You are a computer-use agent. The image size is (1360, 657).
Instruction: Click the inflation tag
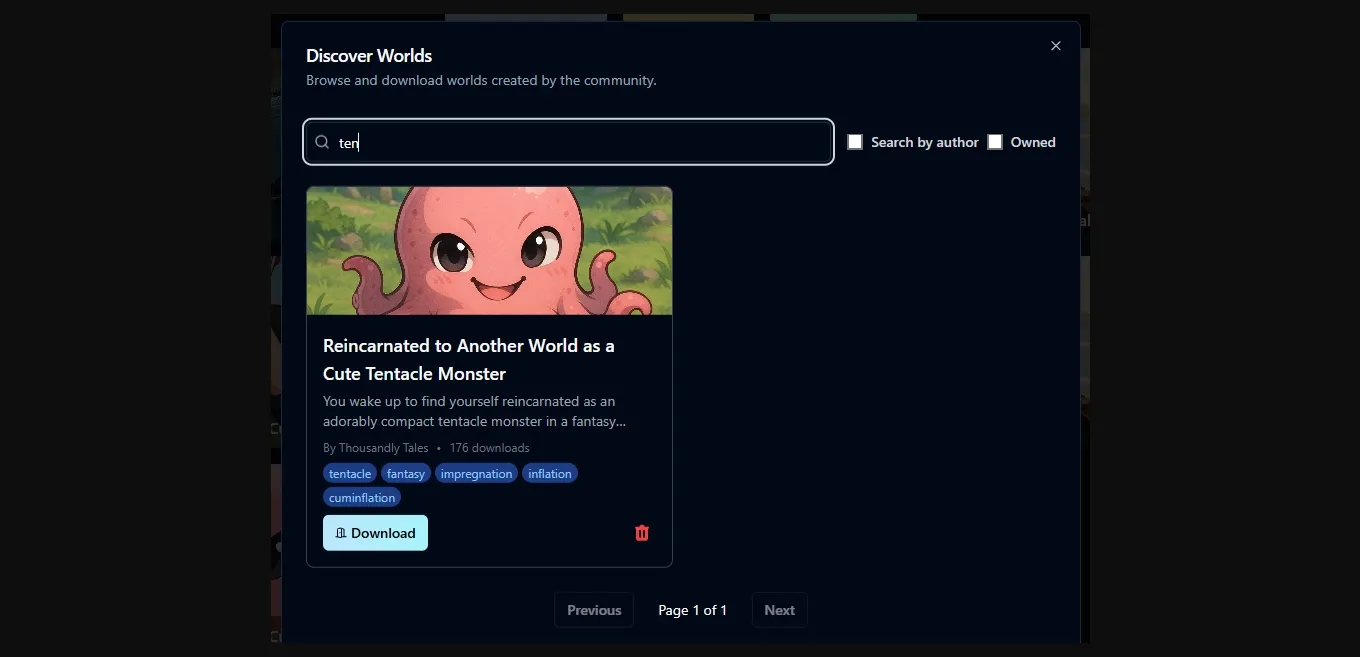tap(549, 473)
